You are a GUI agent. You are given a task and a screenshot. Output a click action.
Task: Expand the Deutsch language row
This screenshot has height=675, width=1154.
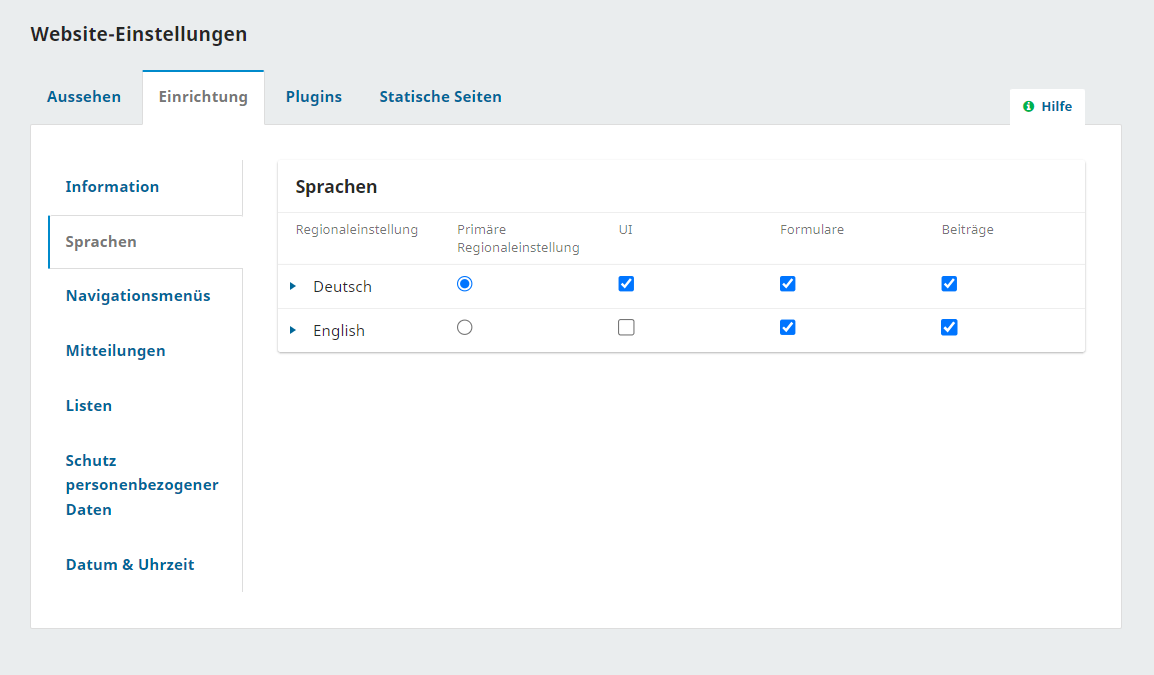(x=293, y=287)
